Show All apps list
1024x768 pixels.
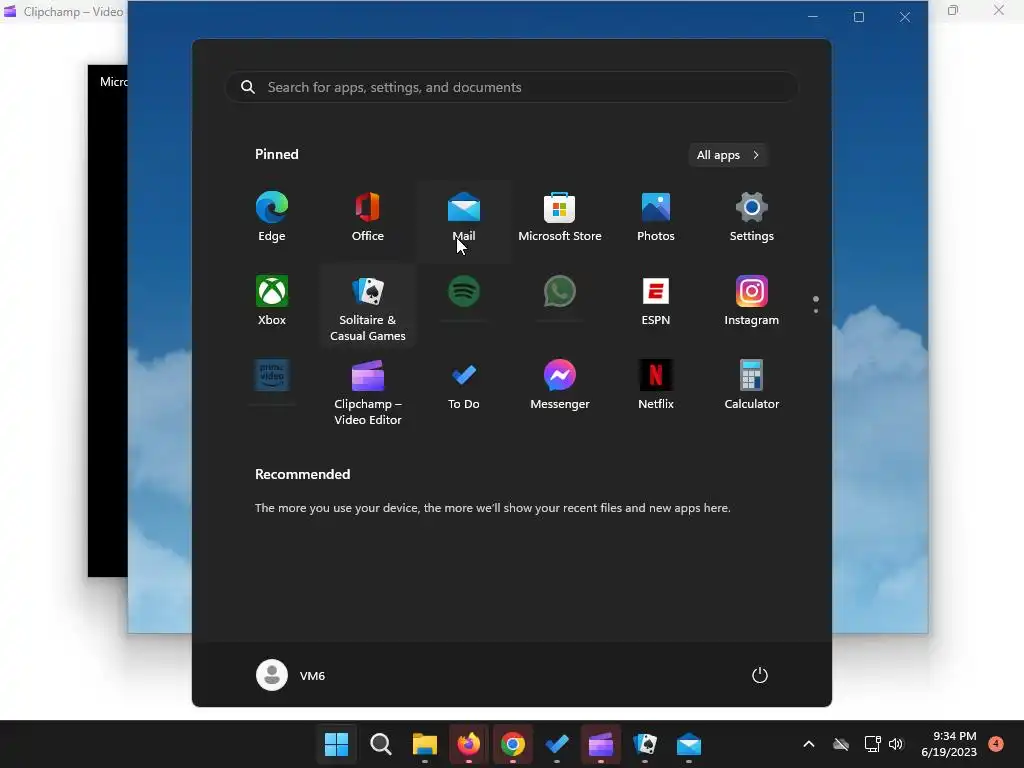[x=728, y=155]
